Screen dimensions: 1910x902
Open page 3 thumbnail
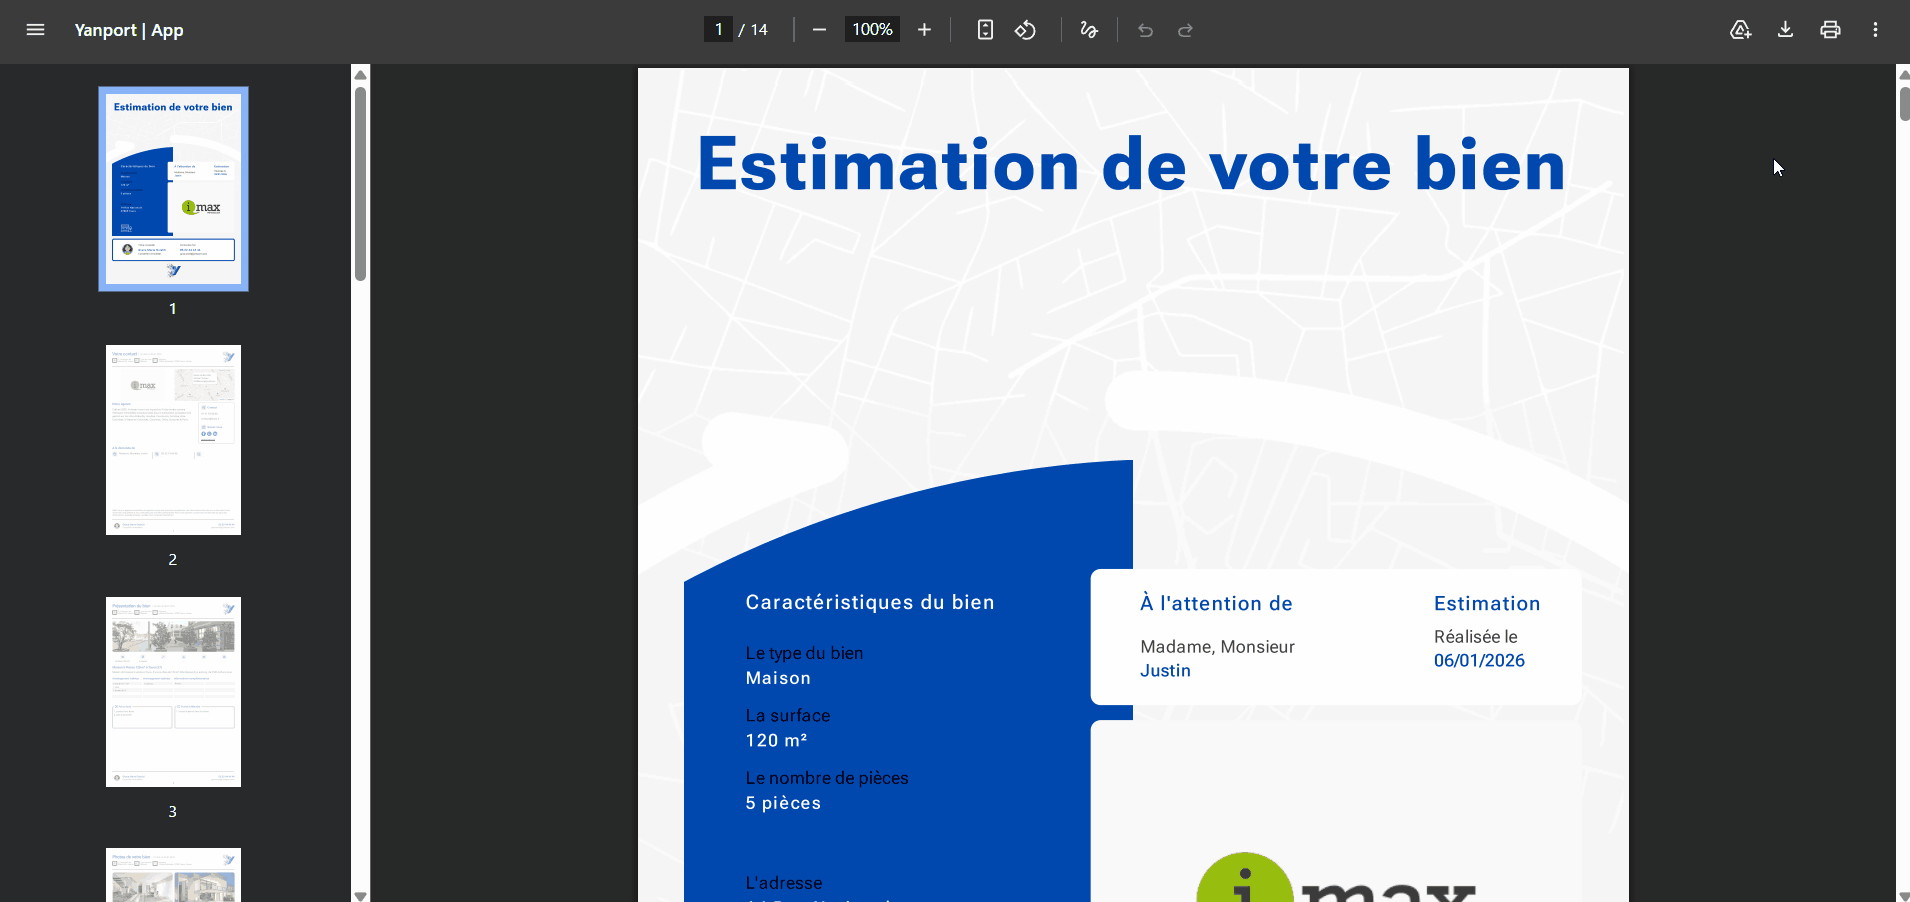(173, 692)
